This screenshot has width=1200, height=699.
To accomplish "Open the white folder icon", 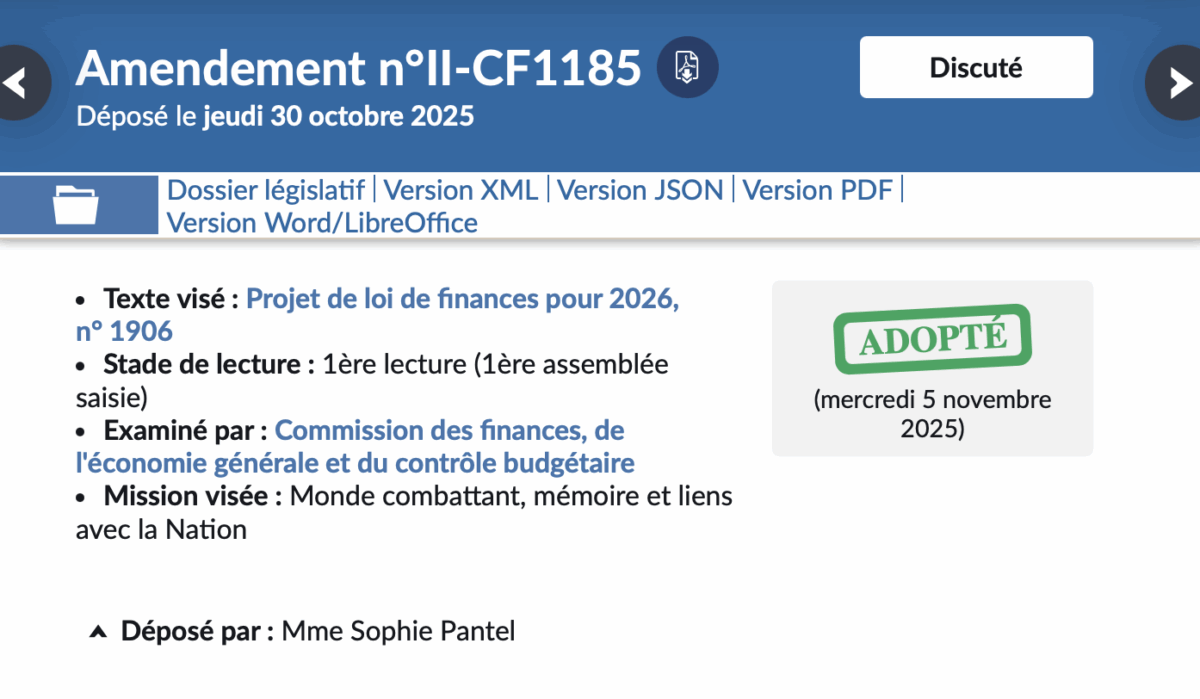I will pyautogui.click(x=76, y=205).
